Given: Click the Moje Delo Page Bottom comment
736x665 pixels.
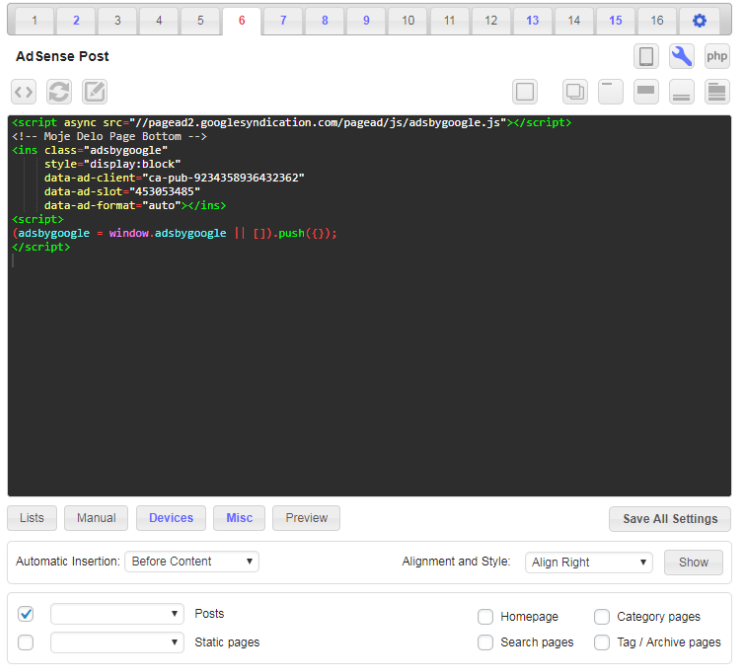Looking at the screenshot, I should [x=109, y=137].
